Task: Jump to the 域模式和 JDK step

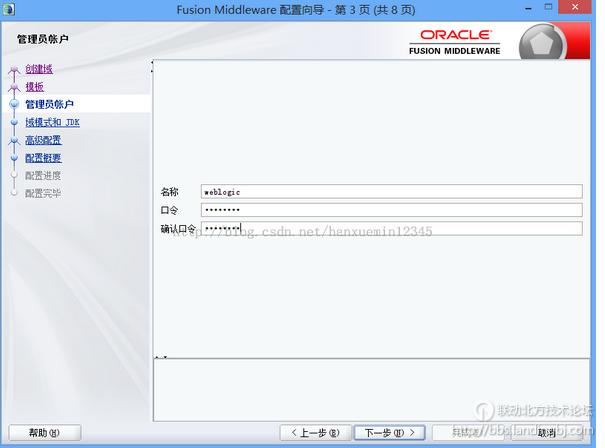Action: (52, 122)
